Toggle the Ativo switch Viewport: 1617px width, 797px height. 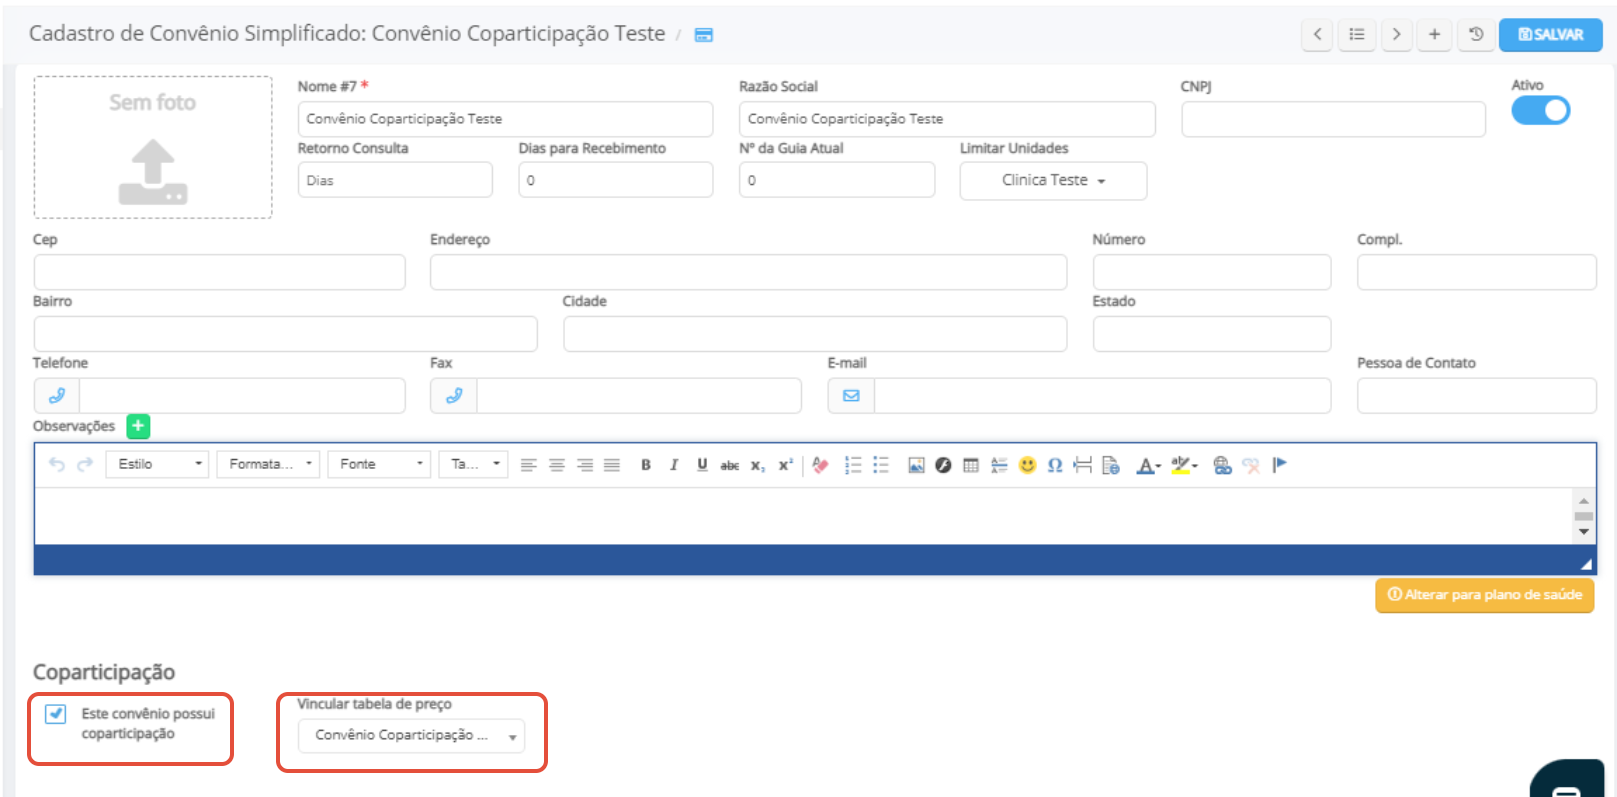1540,110
